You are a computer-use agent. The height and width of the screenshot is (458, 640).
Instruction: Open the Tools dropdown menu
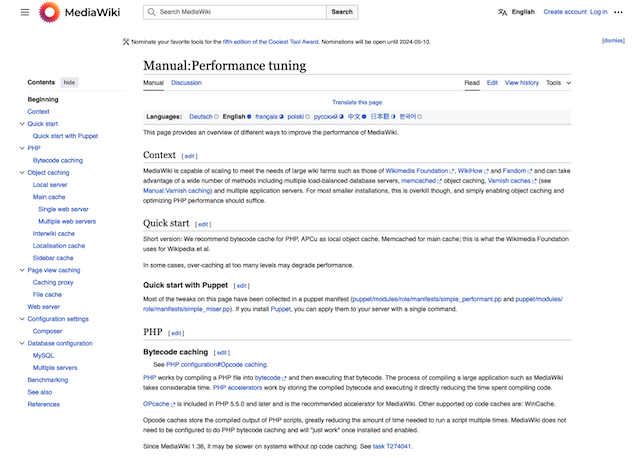tap(557, 82)
